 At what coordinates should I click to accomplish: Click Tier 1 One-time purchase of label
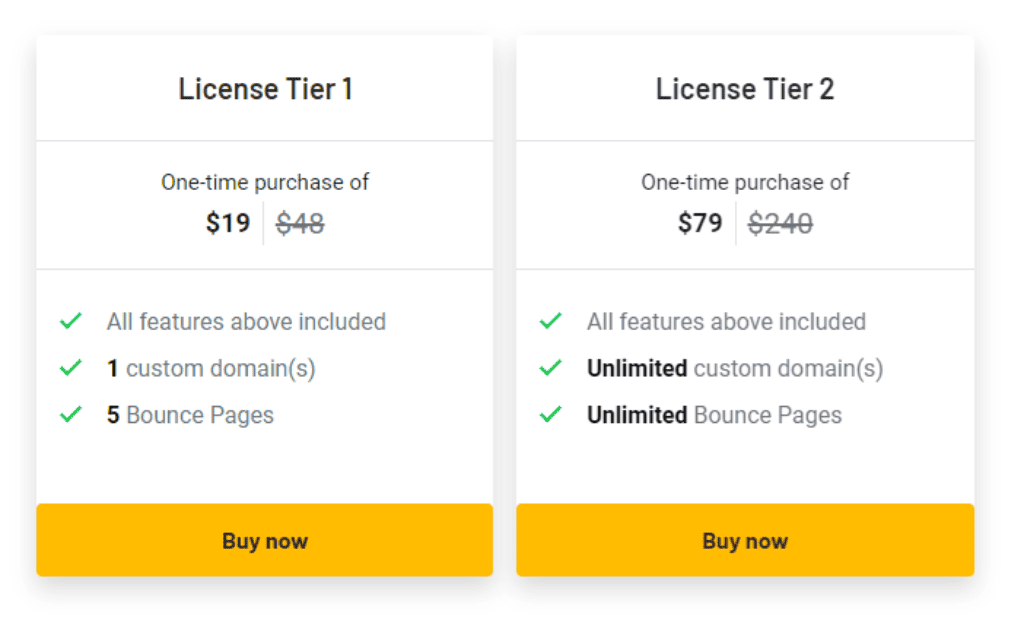pyautogui.click(x=265, y=183)
